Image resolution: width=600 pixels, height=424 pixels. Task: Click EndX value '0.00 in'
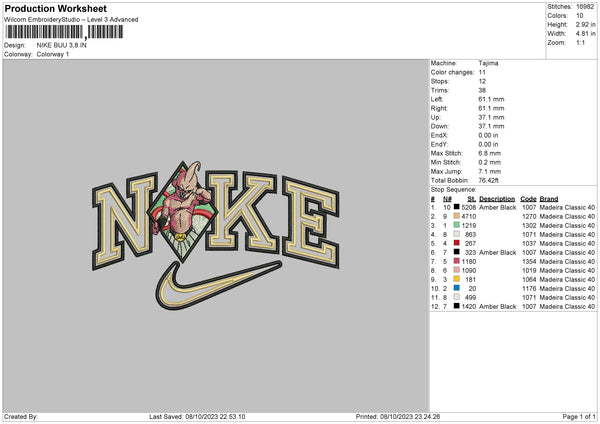(488, 135)
